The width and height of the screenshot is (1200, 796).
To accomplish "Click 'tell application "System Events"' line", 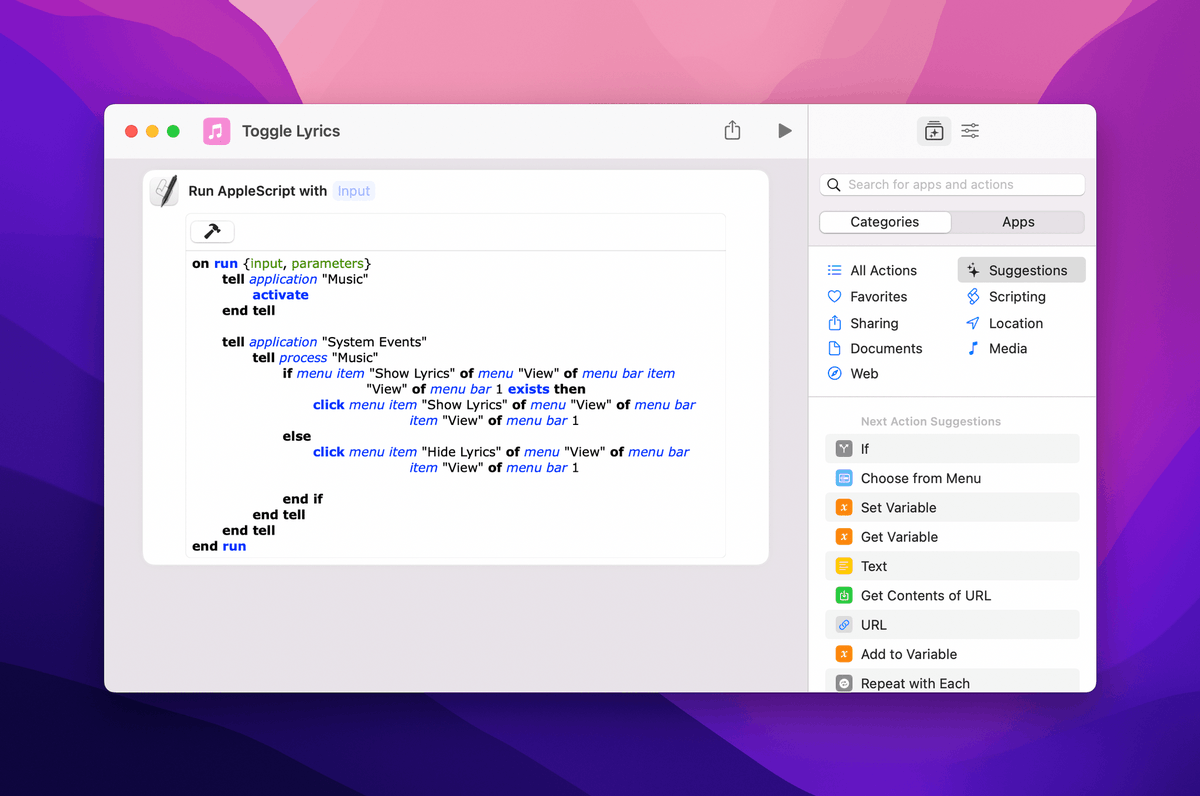I will pos(324,342).
